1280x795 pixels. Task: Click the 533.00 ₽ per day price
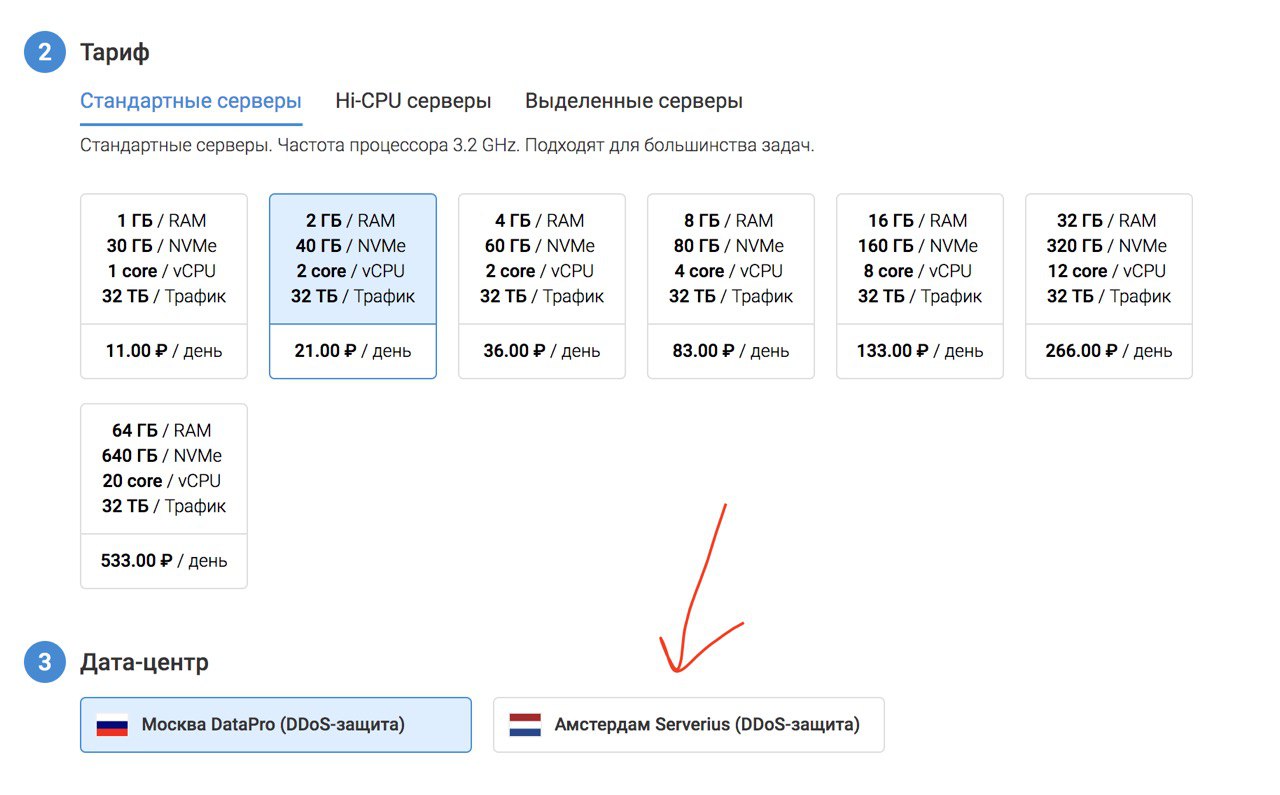pyautogui.click(x=164, y=561)
